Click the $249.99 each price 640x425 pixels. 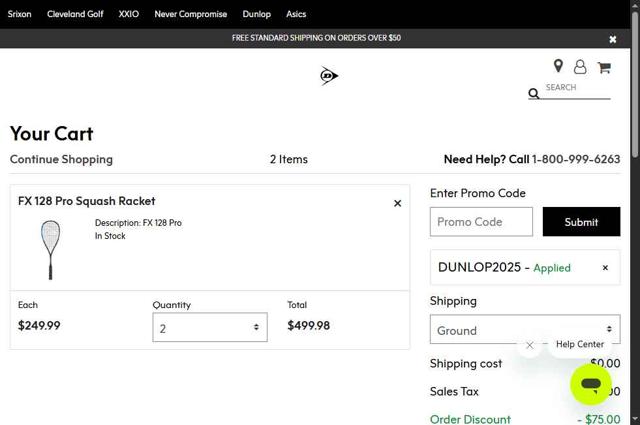click(39, 325)
